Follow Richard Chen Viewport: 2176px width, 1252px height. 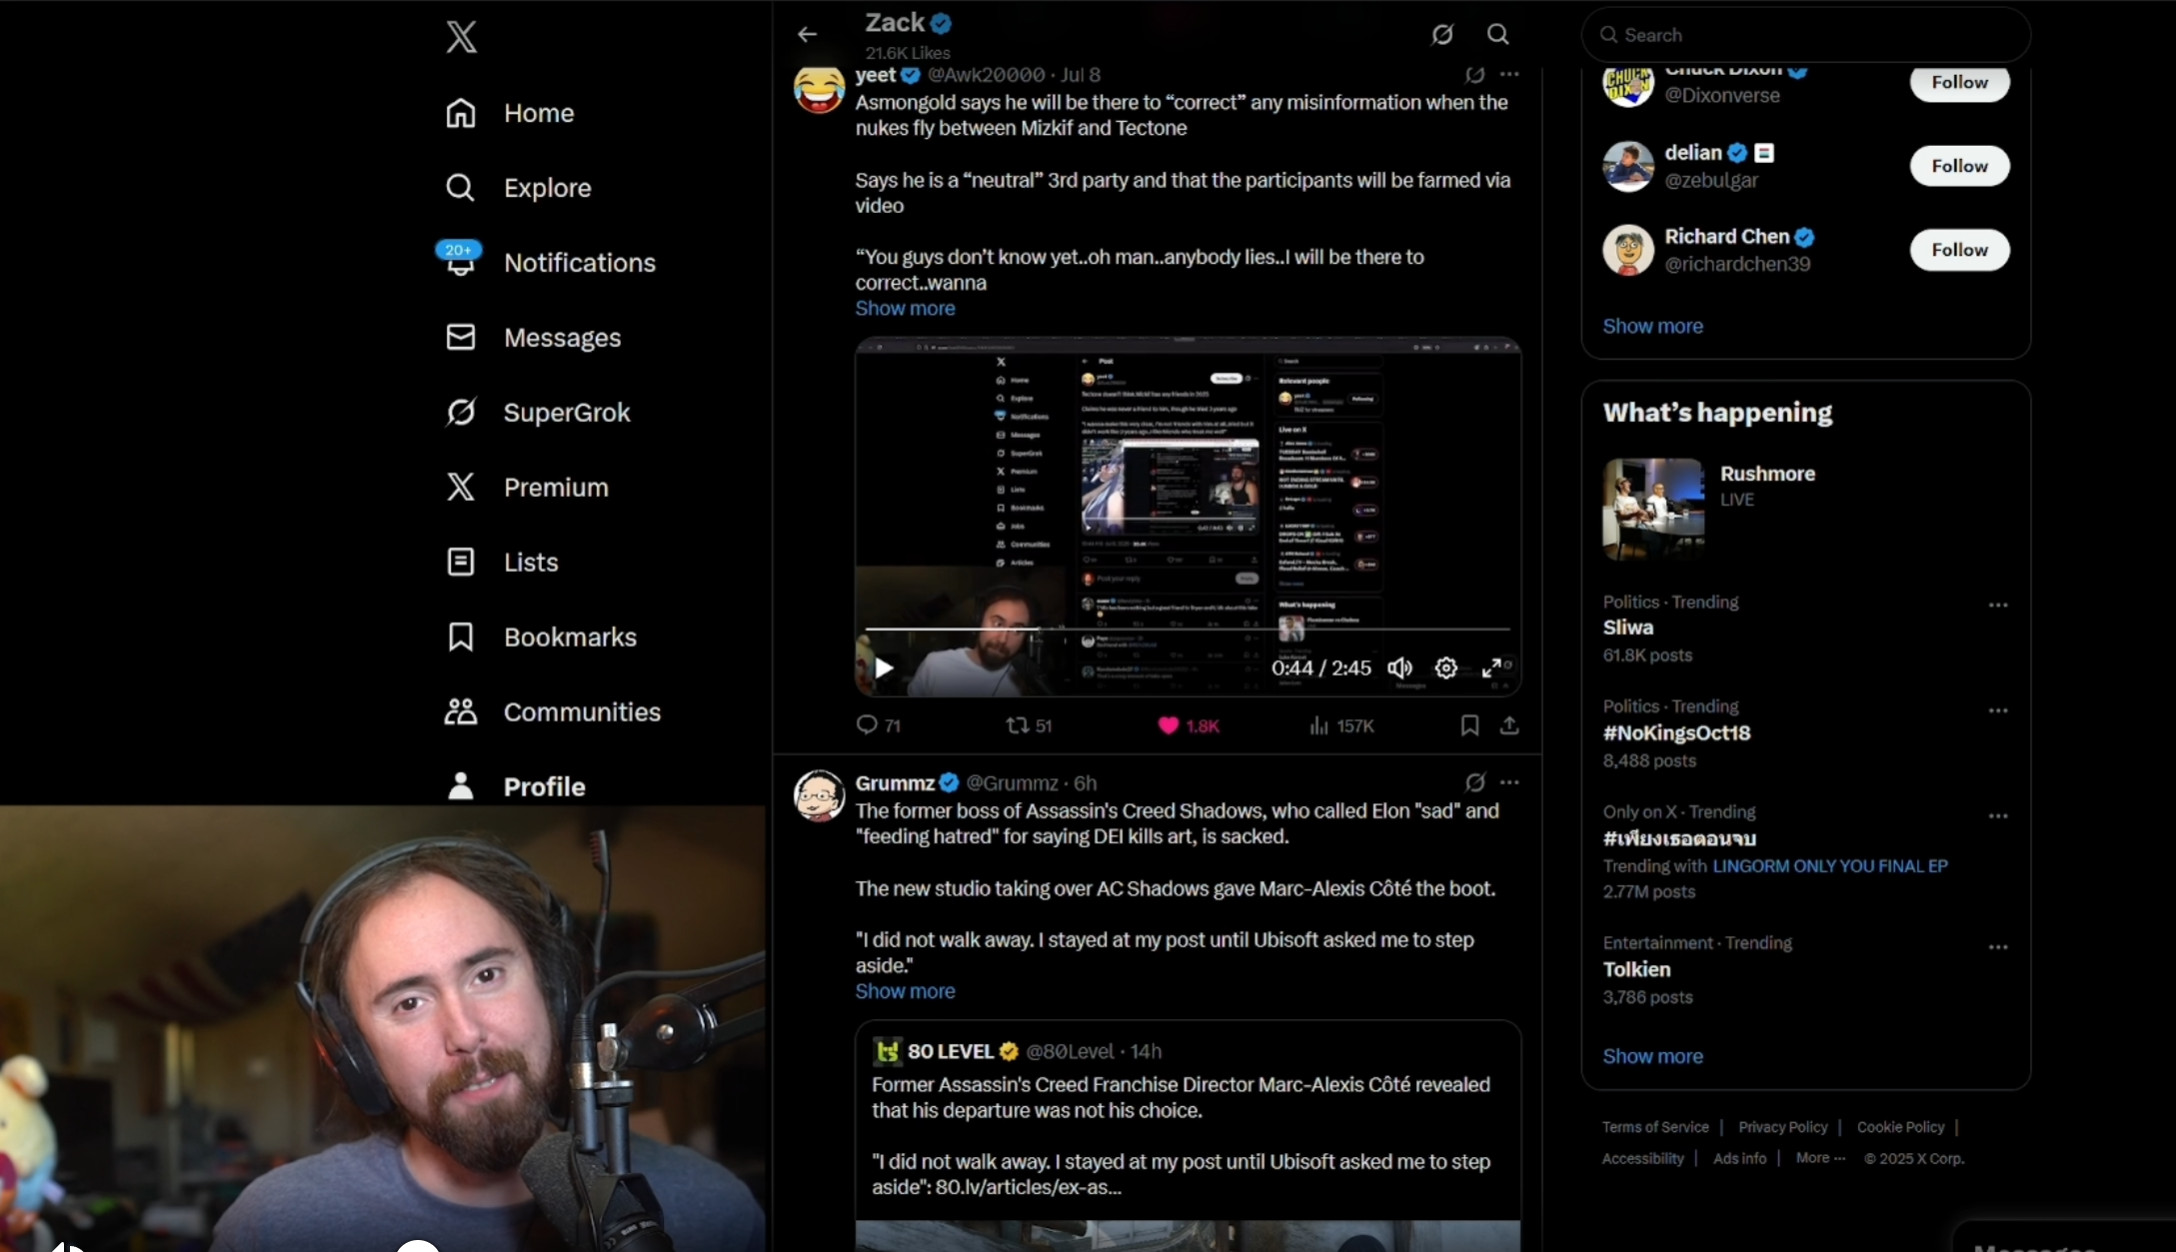point(1959,250)
